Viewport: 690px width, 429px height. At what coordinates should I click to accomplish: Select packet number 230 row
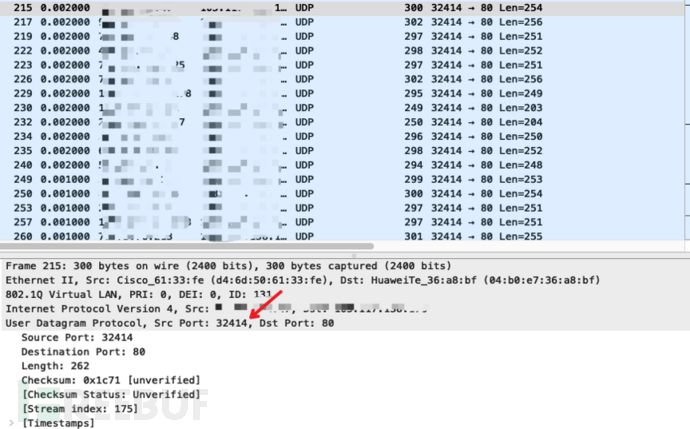342,108
